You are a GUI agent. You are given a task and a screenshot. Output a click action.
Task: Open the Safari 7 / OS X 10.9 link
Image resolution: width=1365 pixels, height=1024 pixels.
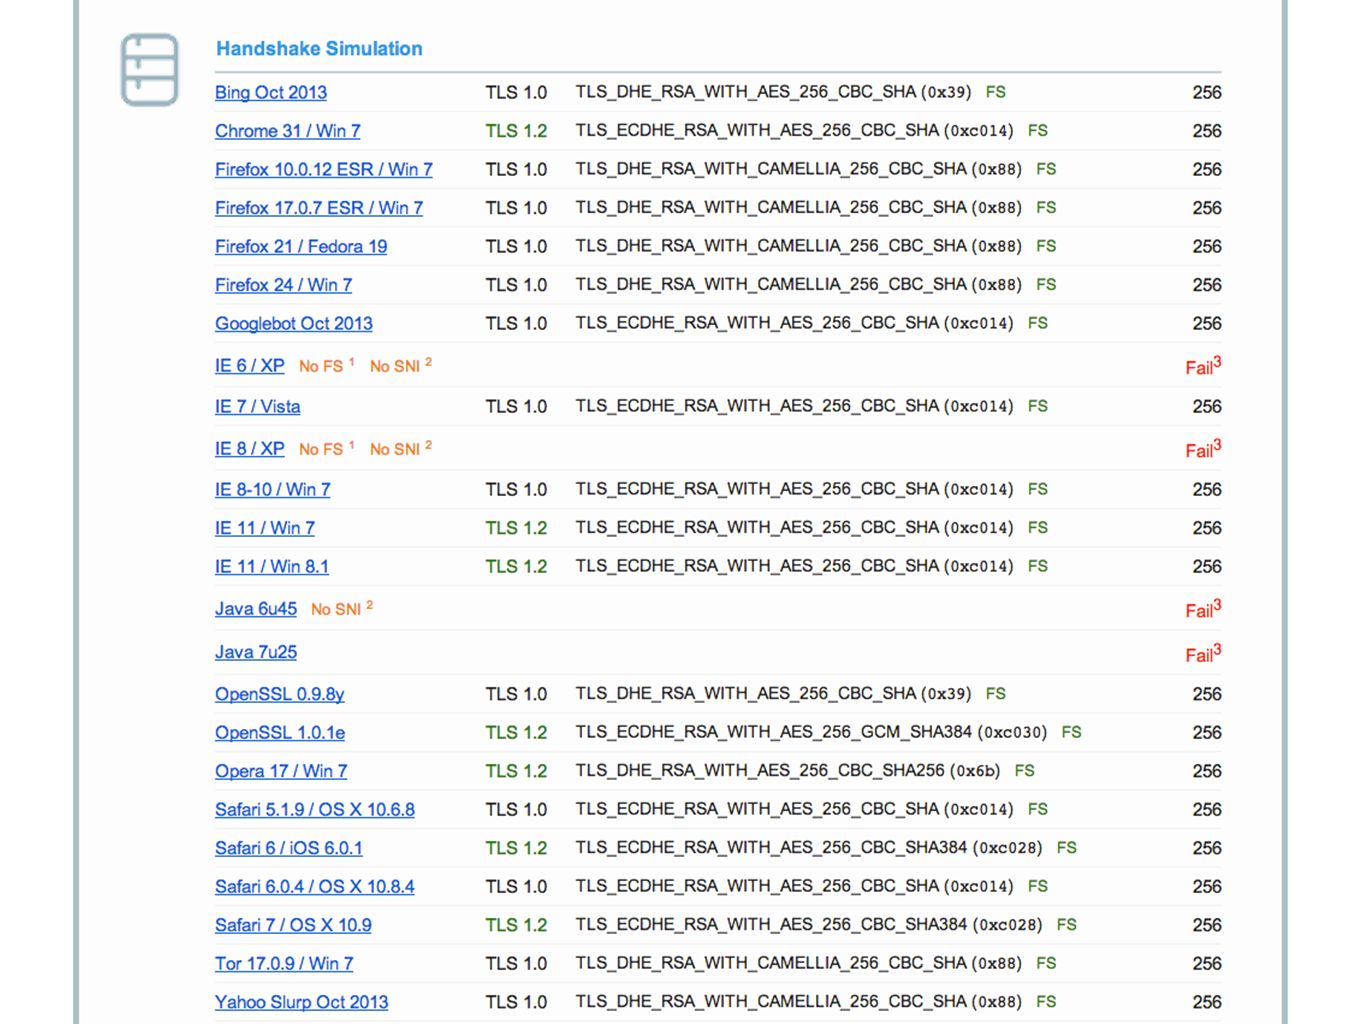pyautogui.click(x=293, y=925)
